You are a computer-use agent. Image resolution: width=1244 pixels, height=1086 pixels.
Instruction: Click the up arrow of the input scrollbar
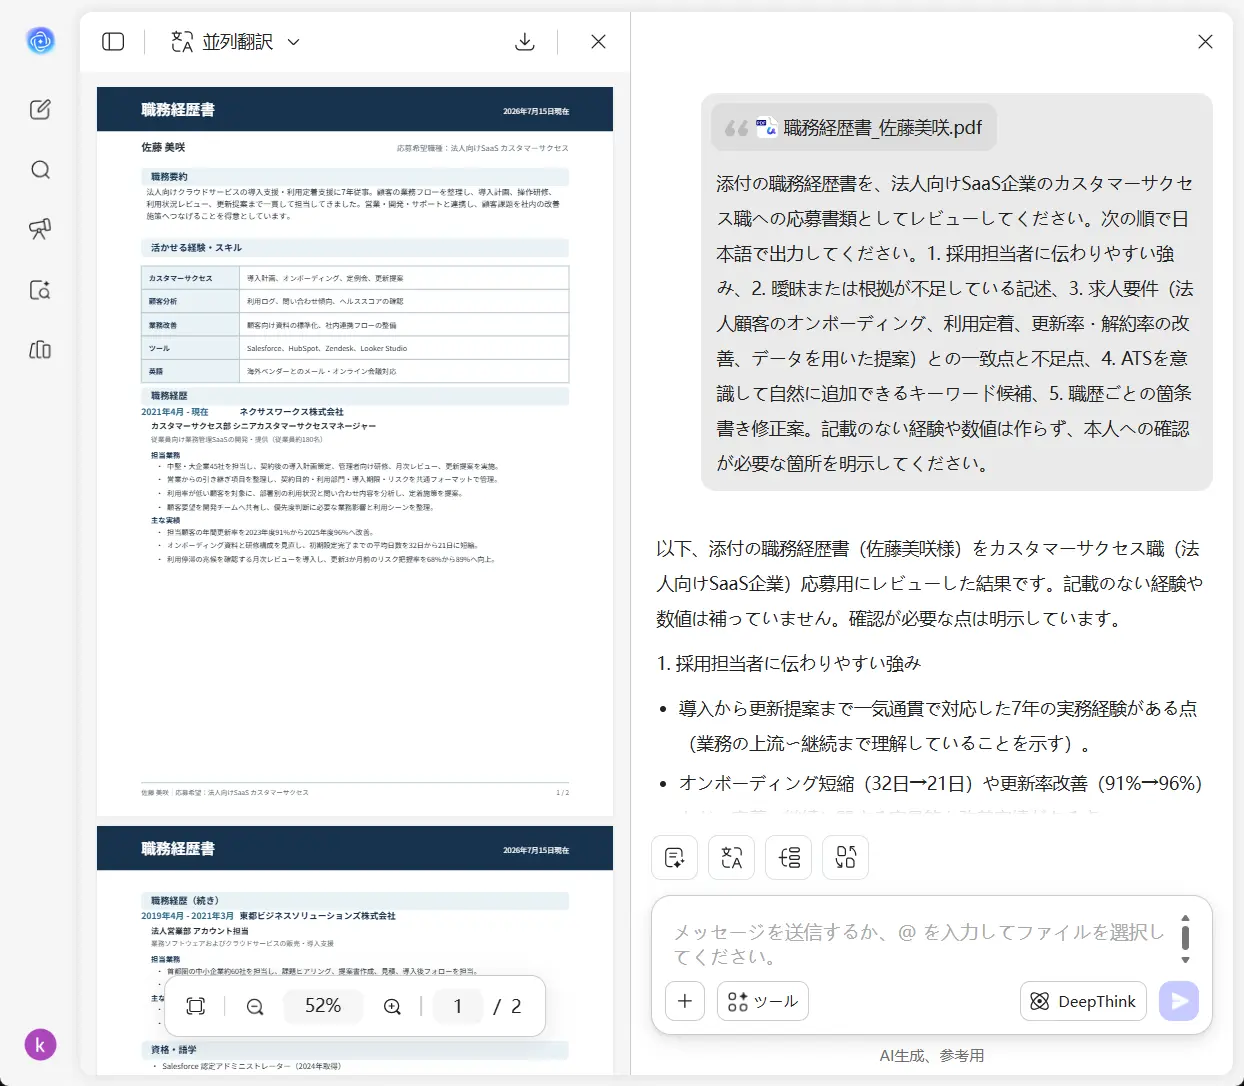[x=1185, y=917]
